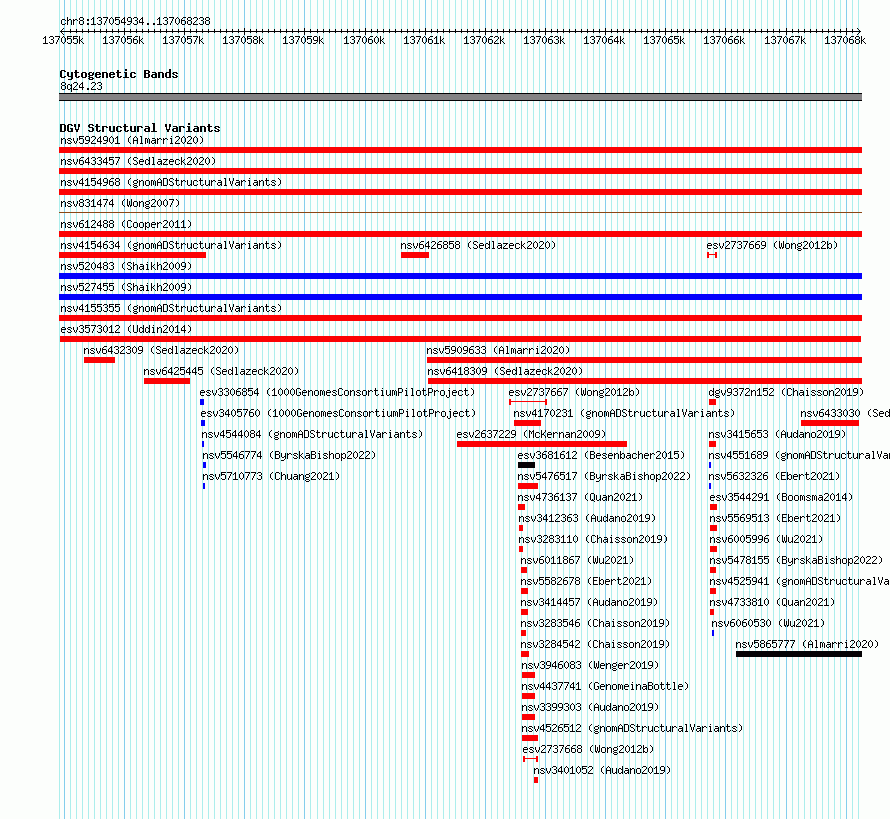This screenshot has width=890, height=819.
Task: Open variant nsv5924901 (Almarri2020) label
Action: pos(132,140)
